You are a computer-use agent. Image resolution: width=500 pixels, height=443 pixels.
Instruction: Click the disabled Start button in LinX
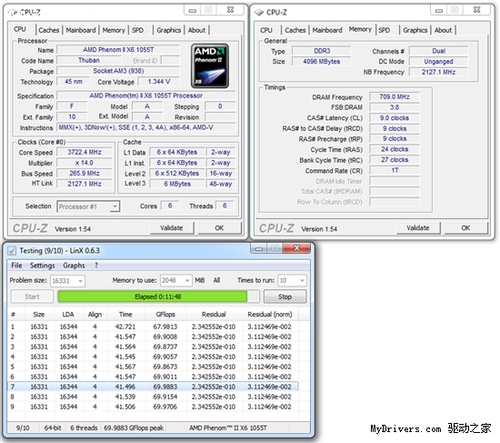pos(32,297)
